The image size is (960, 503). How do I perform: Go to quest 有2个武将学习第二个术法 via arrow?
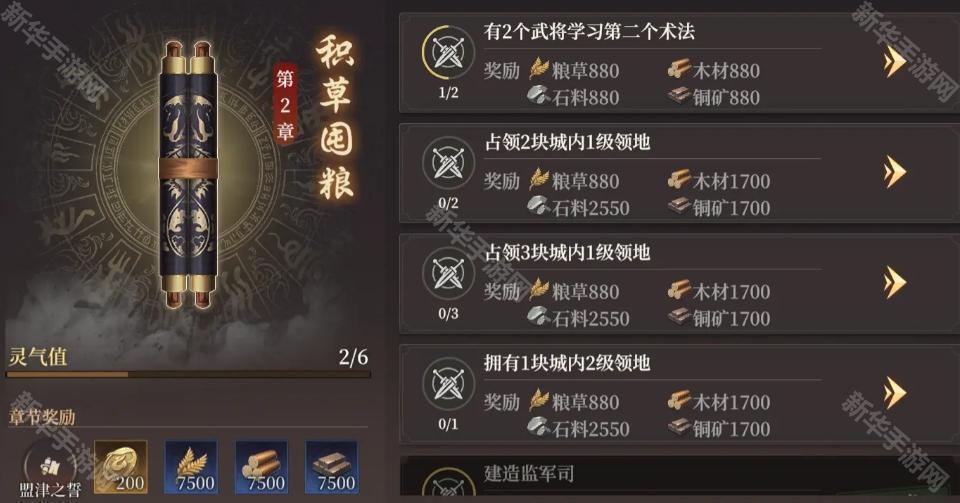click(x=894, y=61)
